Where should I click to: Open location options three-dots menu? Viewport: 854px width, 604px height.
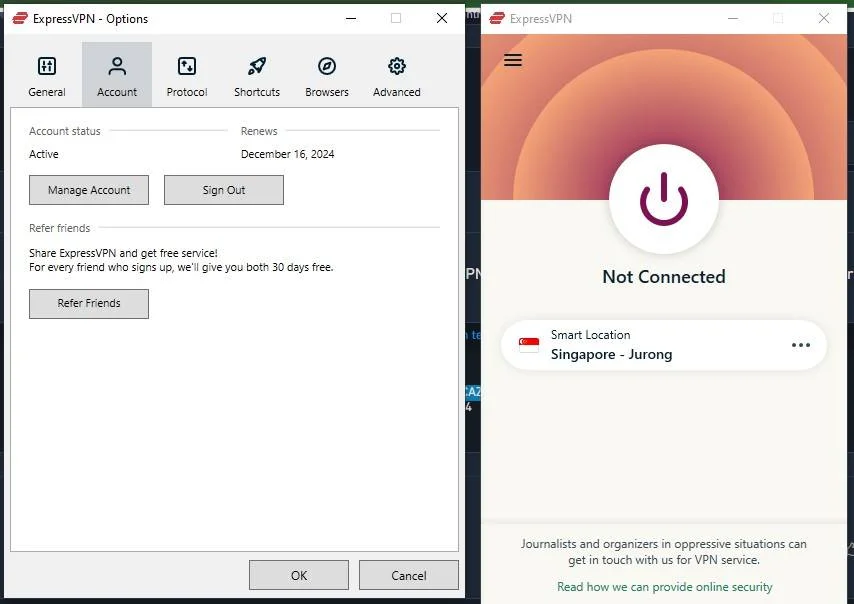tap(801, 345)
